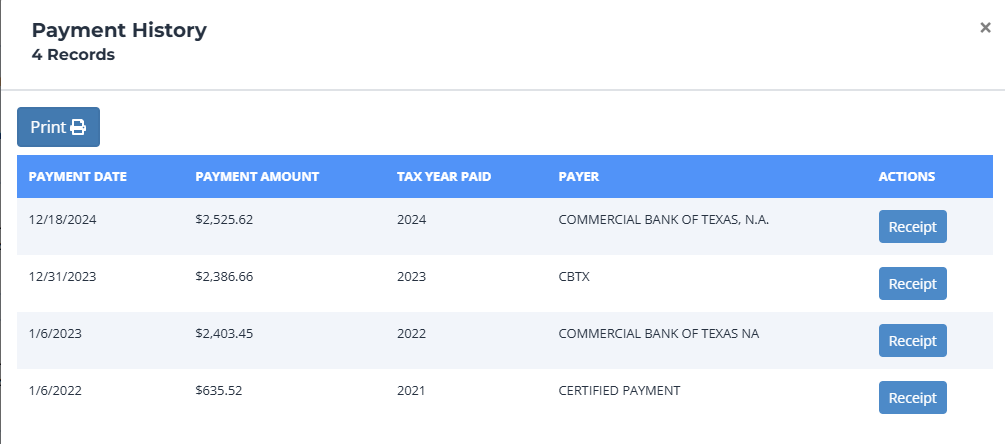
Task: Click the printer icon in Print button
Action: pyautogui.click(x=78, y=127)
